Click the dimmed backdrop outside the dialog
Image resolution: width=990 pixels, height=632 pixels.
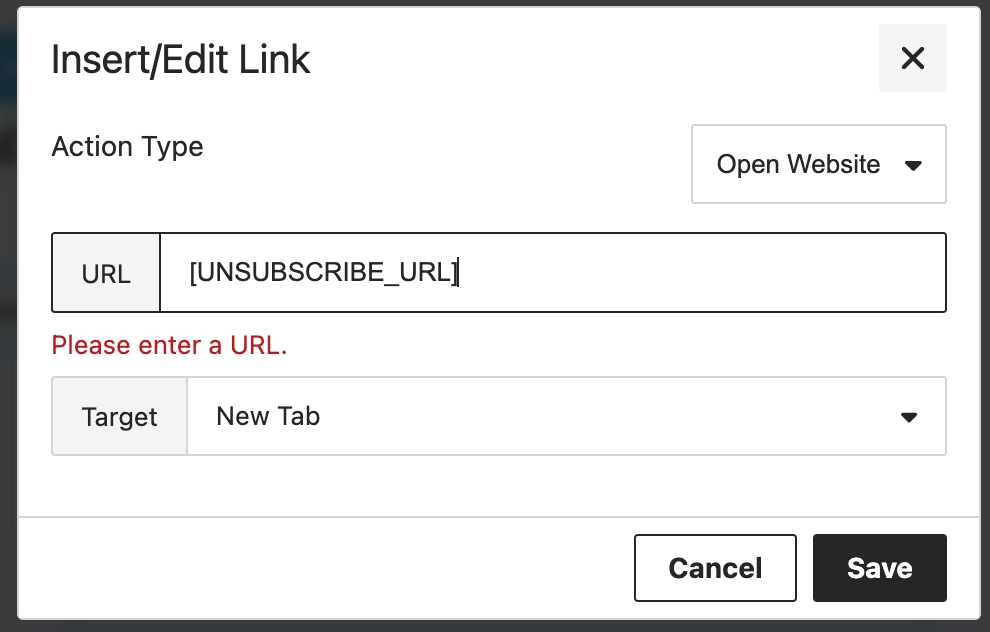point(8,300)
